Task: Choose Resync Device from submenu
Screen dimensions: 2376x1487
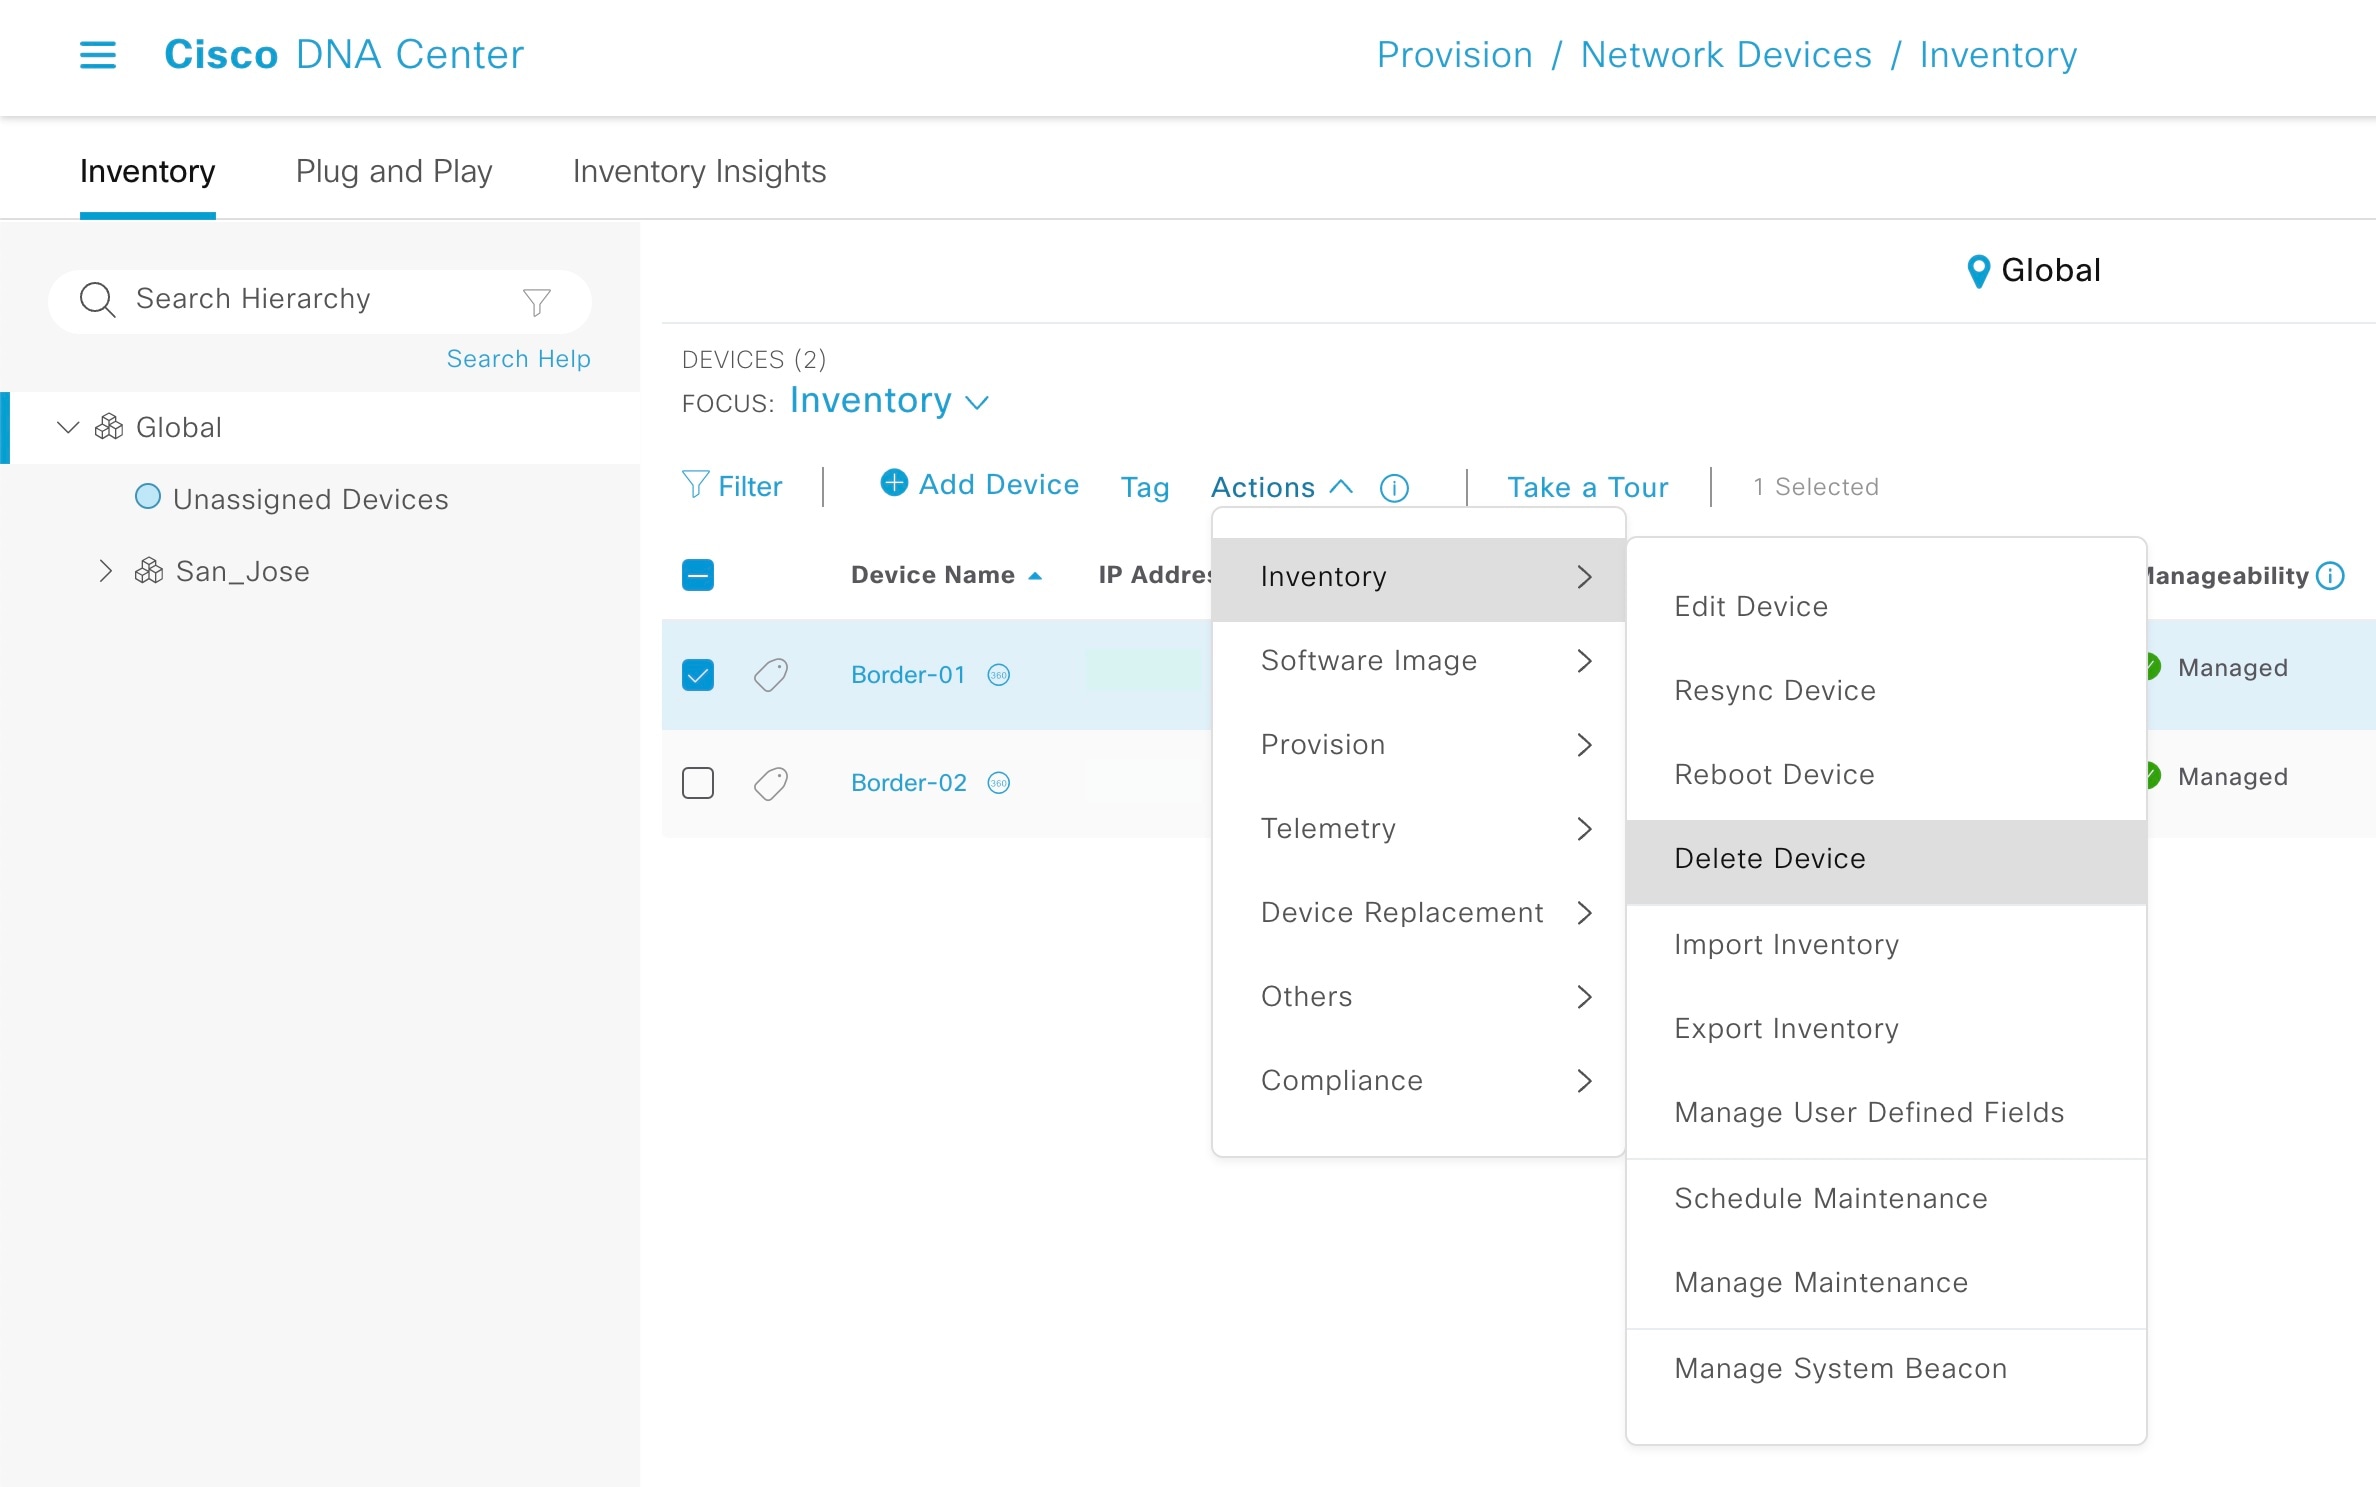Action: click(x=1886, y=691)
